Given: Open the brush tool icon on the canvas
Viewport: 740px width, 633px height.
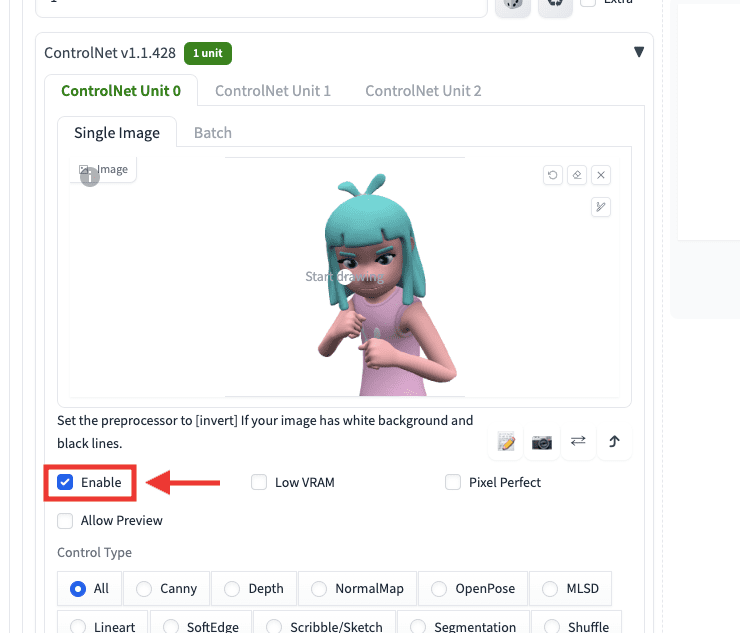Looking at the screenshot, I should pos(601,207).
